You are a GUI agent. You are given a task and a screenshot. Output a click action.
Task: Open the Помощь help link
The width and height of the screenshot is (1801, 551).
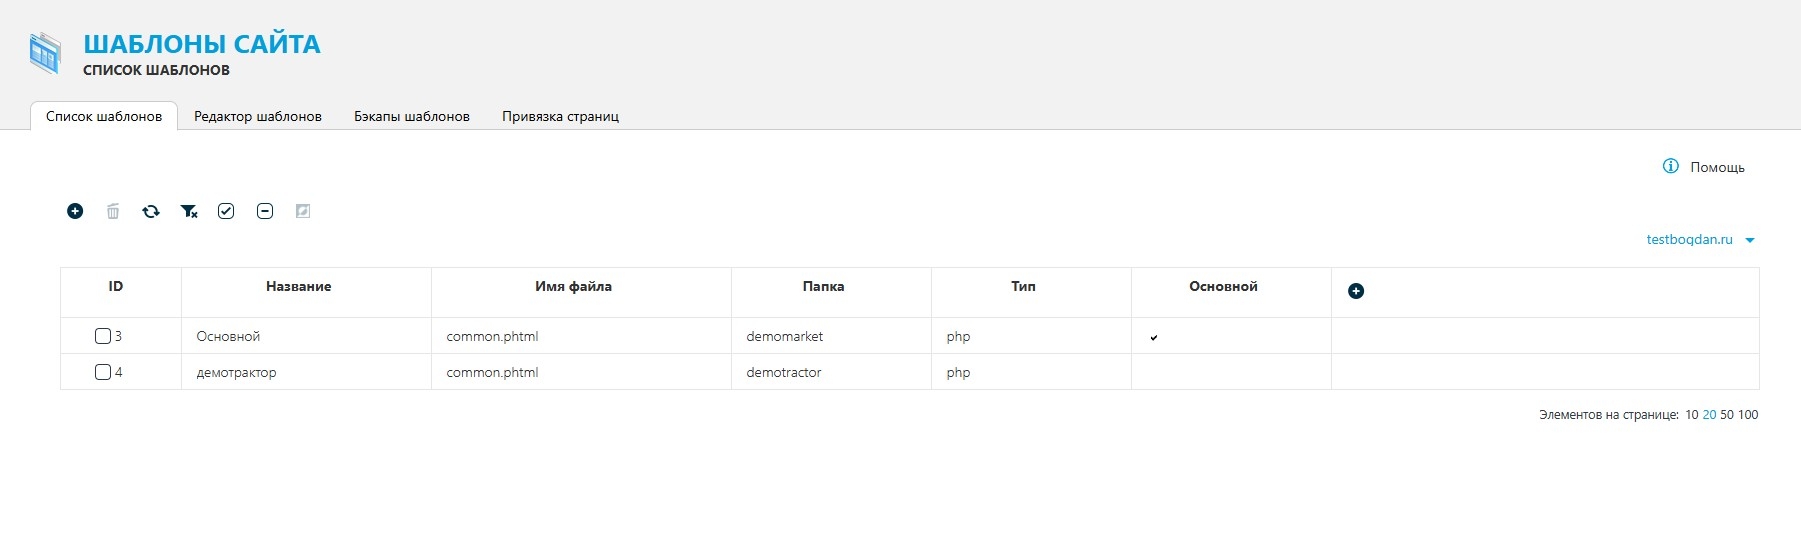1717,167
